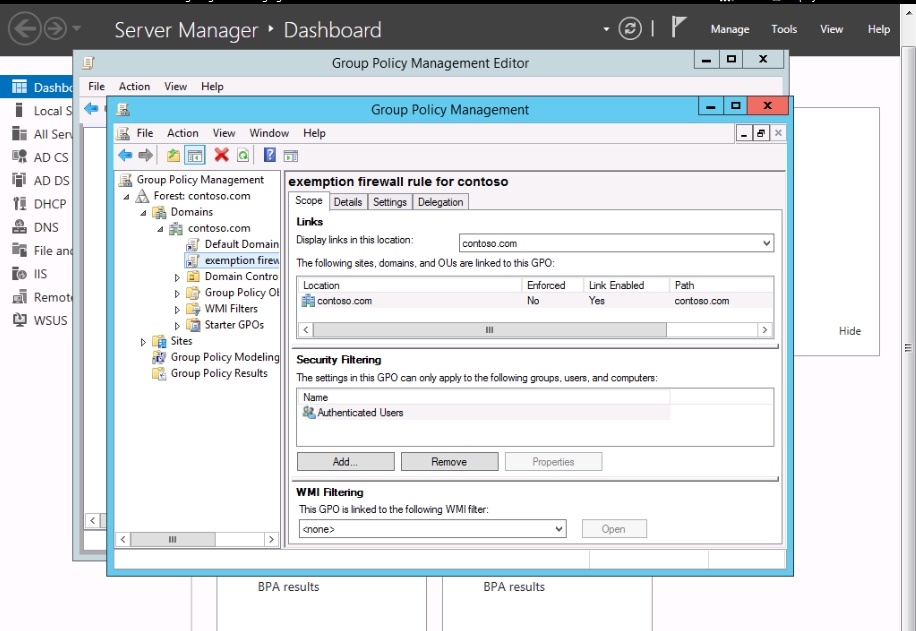The height and width of the screenshot is (631, 916).
Task: Click the Forward arrow in the GPM toolbar
Action: 145,155
